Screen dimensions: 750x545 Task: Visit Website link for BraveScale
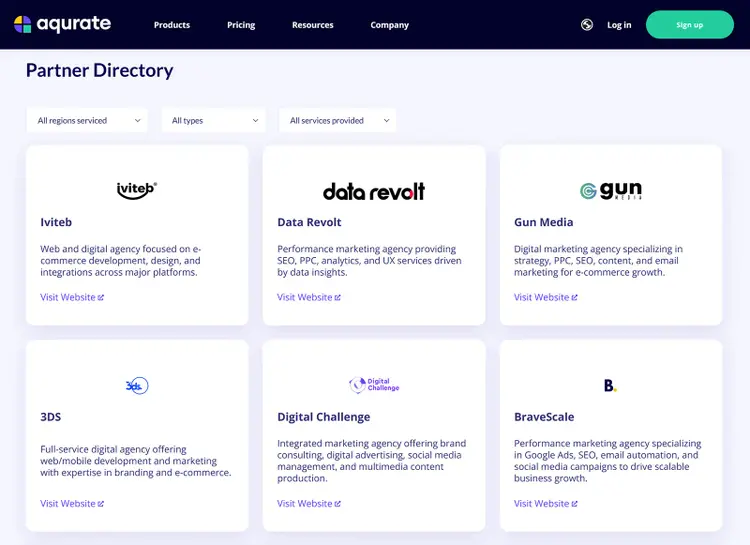click(x=545, y=503)
